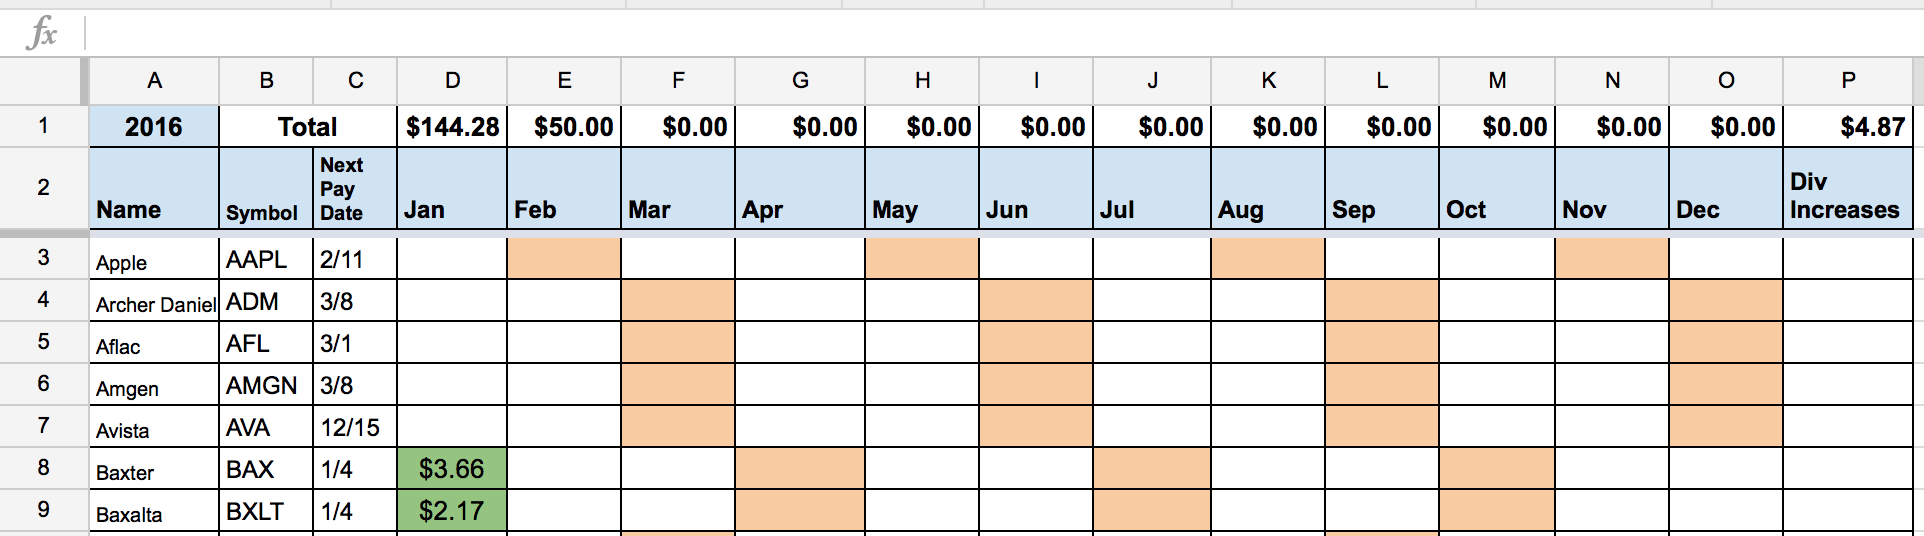This screenshot has height=536, width=1924.
Task: Click the Sep month header cell
Action: [x=1382, y=189]
